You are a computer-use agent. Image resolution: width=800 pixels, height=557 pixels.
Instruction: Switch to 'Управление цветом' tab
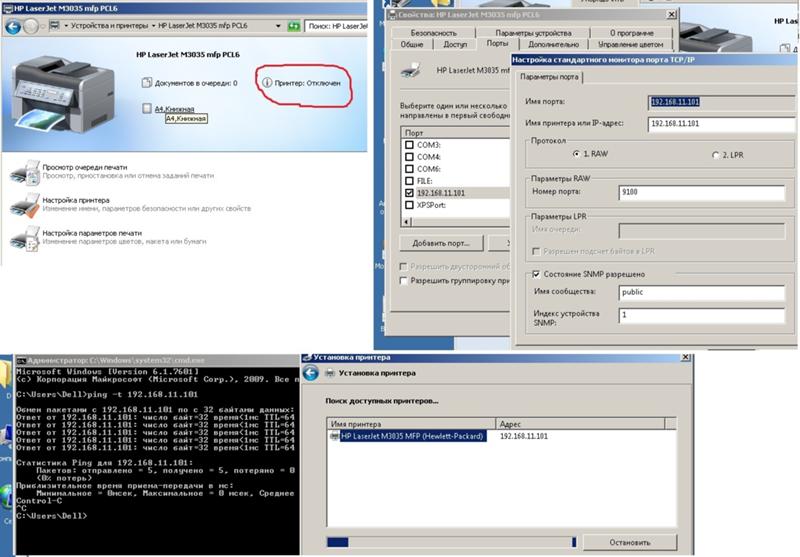click(631, 44)
